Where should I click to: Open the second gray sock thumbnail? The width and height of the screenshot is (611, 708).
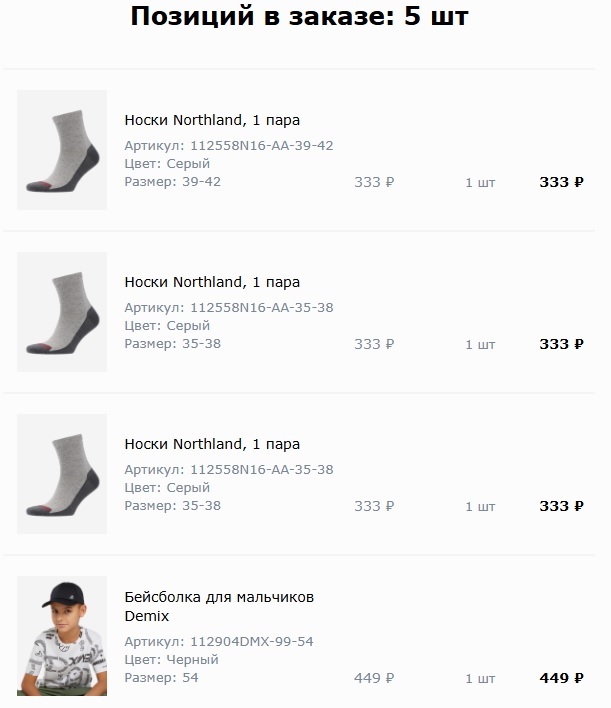coord(62,312)
